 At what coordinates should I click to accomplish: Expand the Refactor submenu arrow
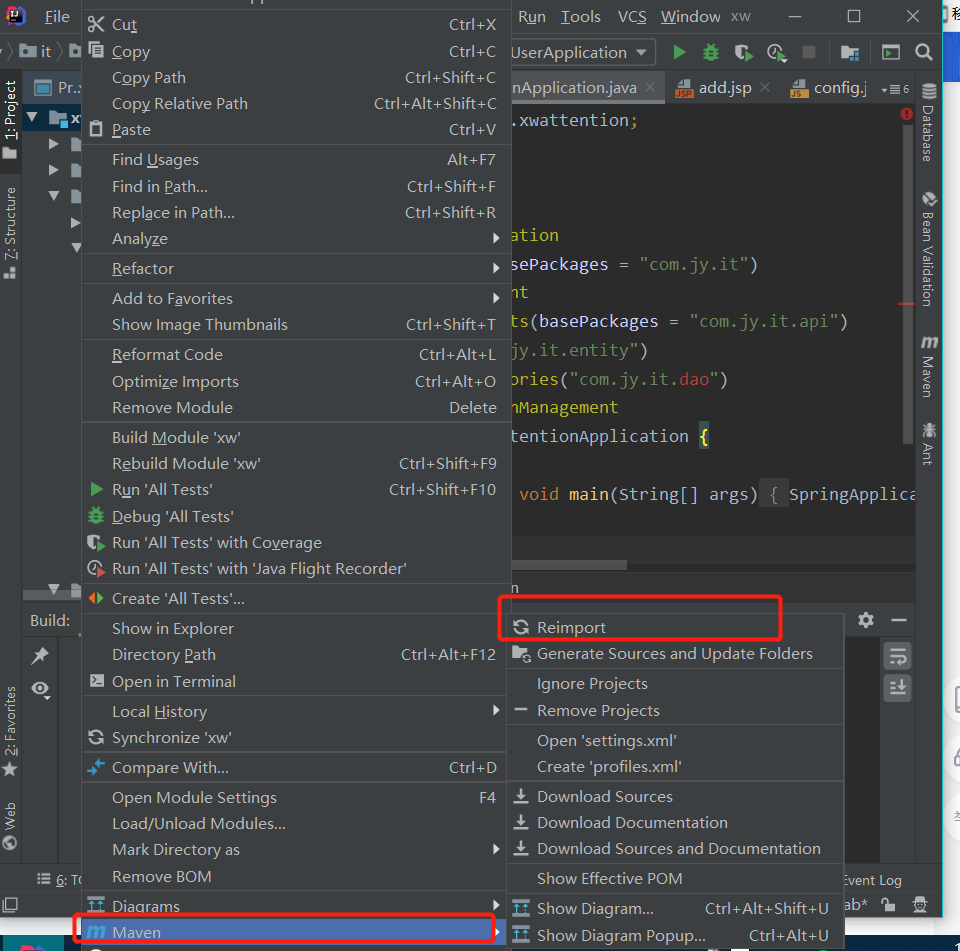pos(496,268)
